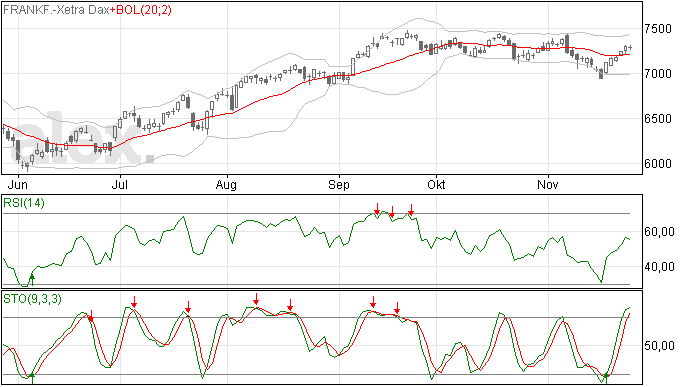Select the RSI(14) indicator label

24,203
